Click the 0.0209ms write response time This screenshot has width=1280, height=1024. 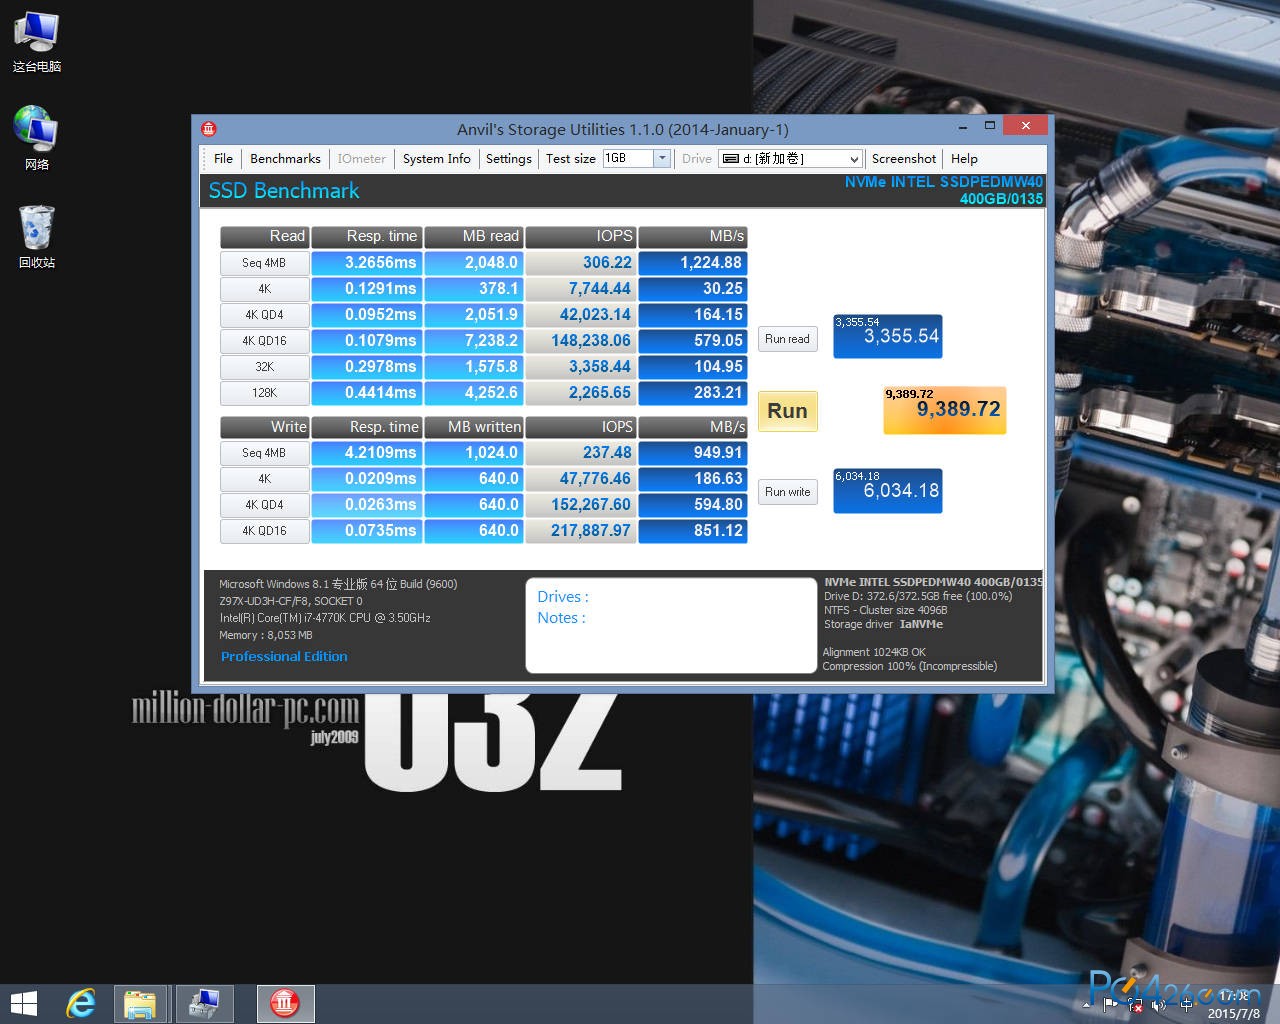coord(366,479)
